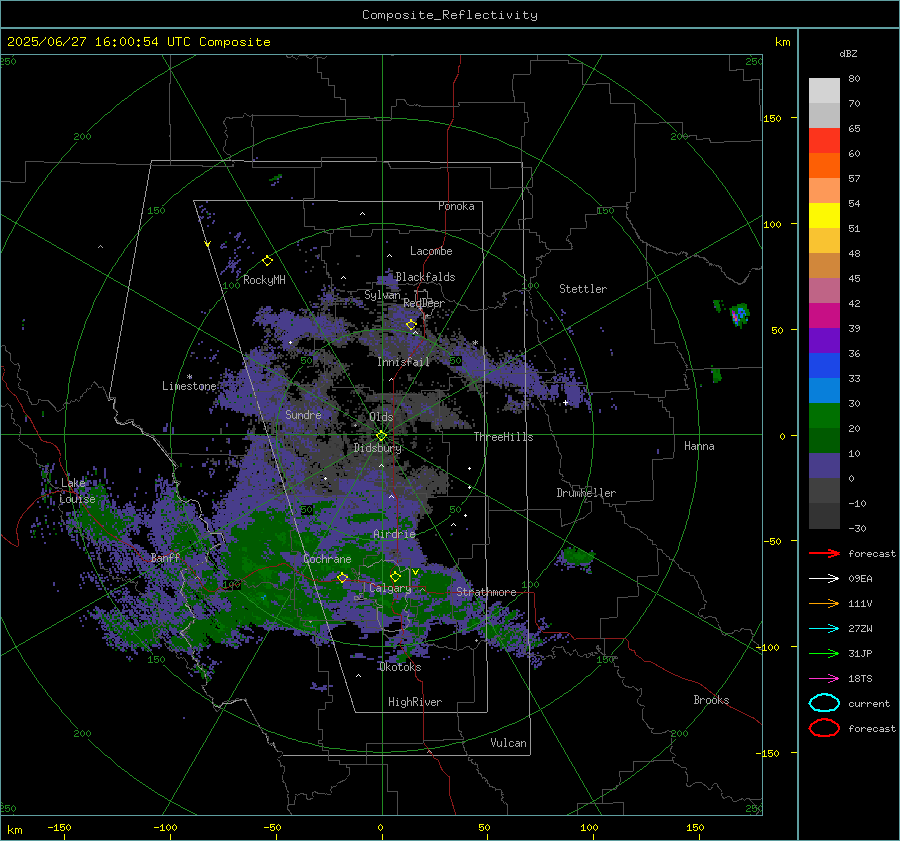Click the 51 dBZ yellow color swatch

(824, 216)
